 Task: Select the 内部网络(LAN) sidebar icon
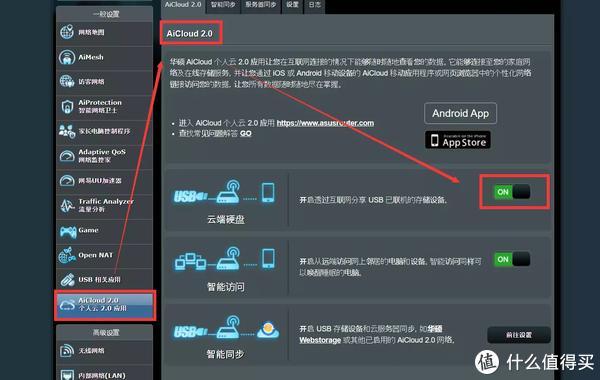pyautogui.click(x=67, y=375)
